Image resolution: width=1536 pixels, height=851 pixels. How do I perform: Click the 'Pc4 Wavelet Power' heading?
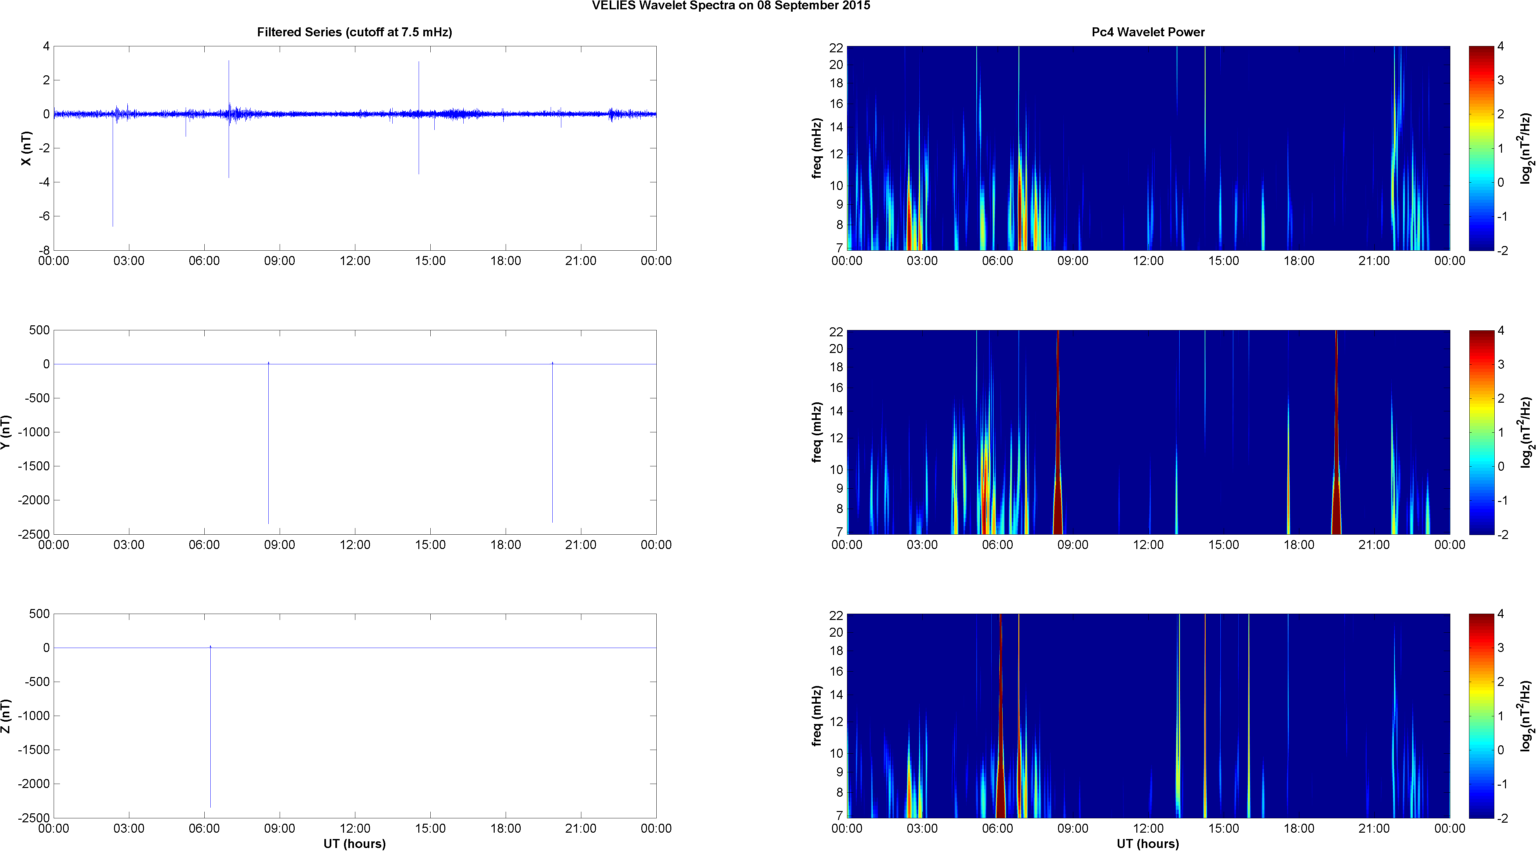point(1147,32)
